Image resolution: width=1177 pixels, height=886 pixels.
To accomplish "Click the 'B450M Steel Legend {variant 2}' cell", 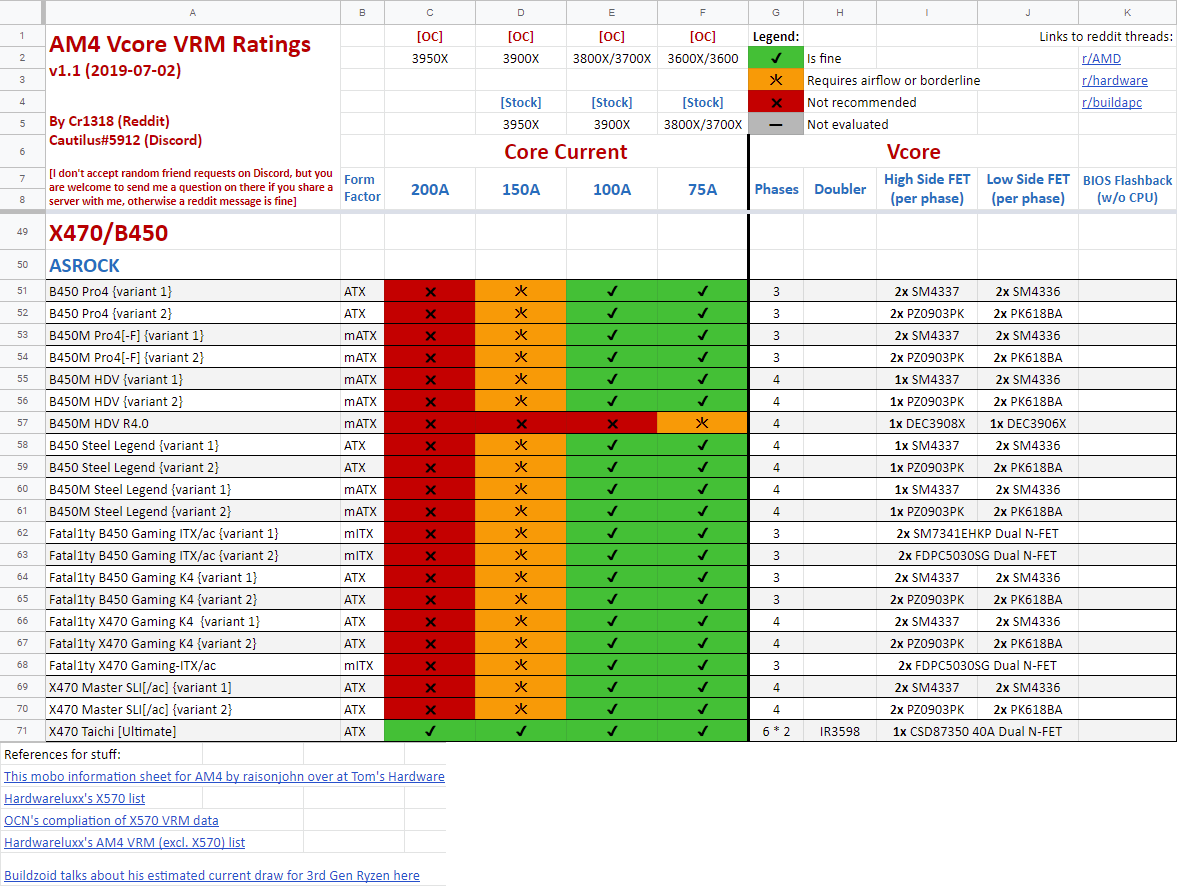I will pyautogui.click(x=193, y=511).
